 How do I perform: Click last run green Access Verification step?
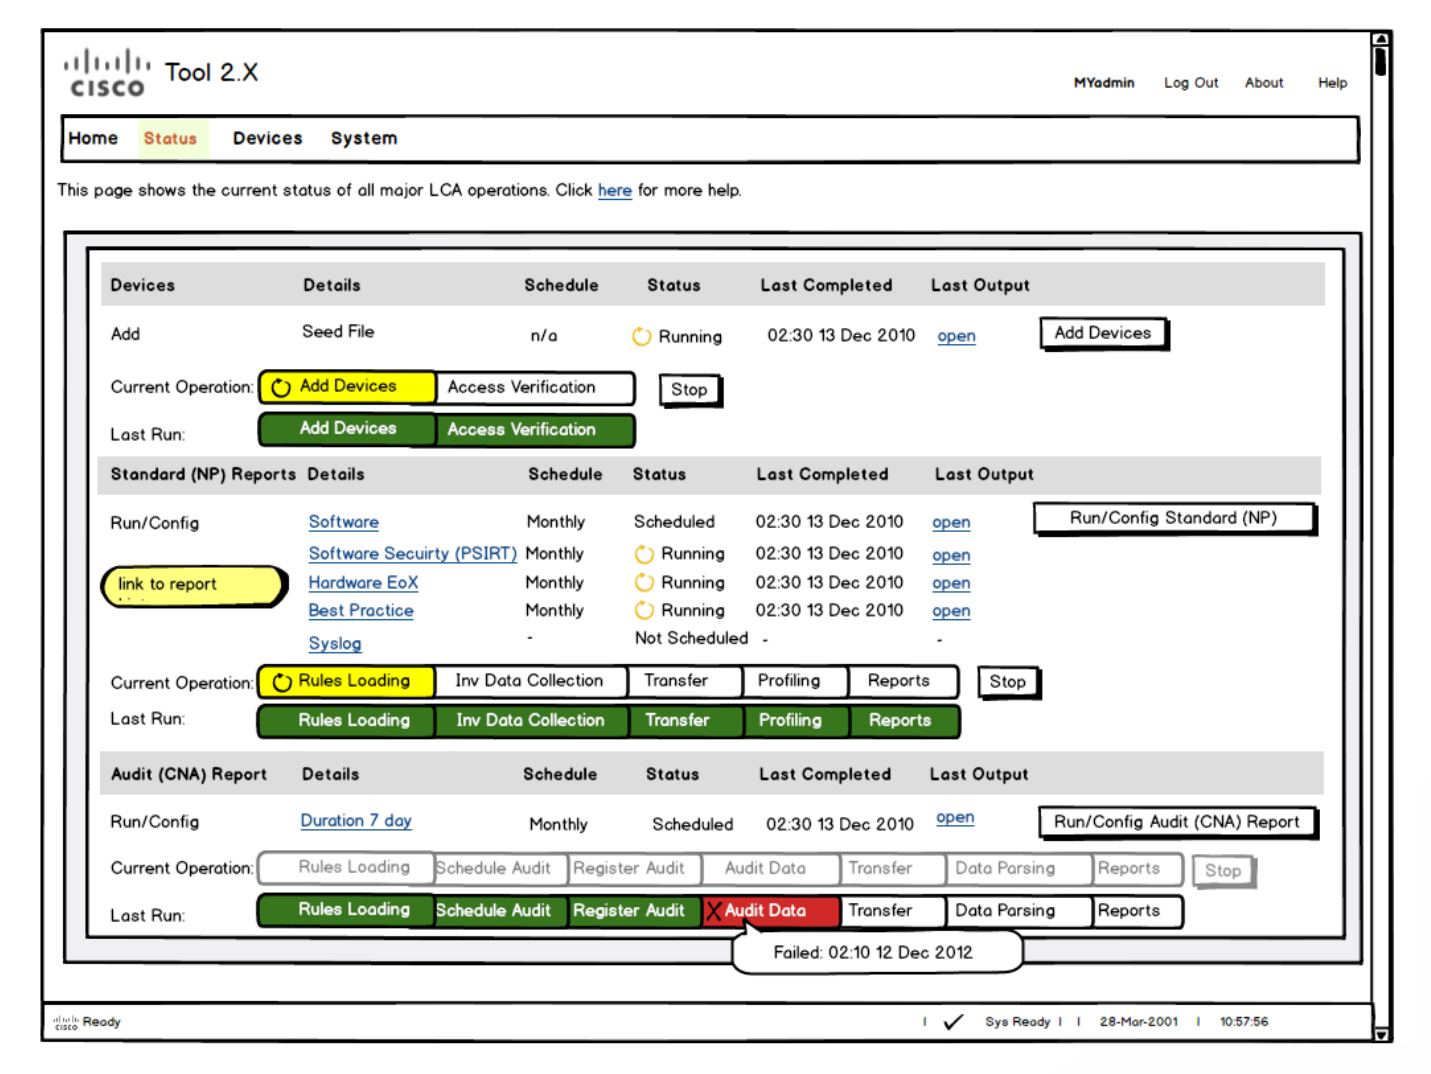(x=535, y=430)
